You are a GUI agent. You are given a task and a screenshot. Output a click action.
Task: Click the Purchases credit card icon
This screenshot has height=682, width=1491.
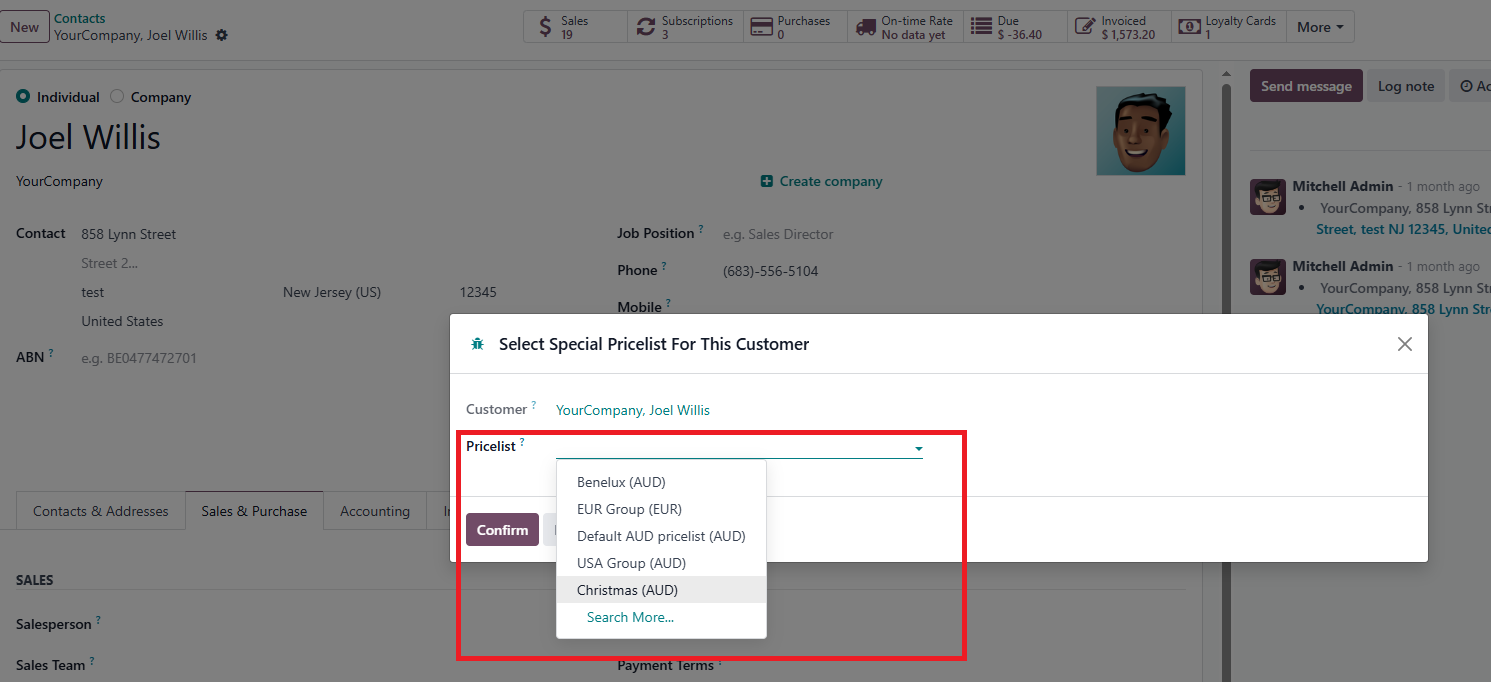coord(761,27)
